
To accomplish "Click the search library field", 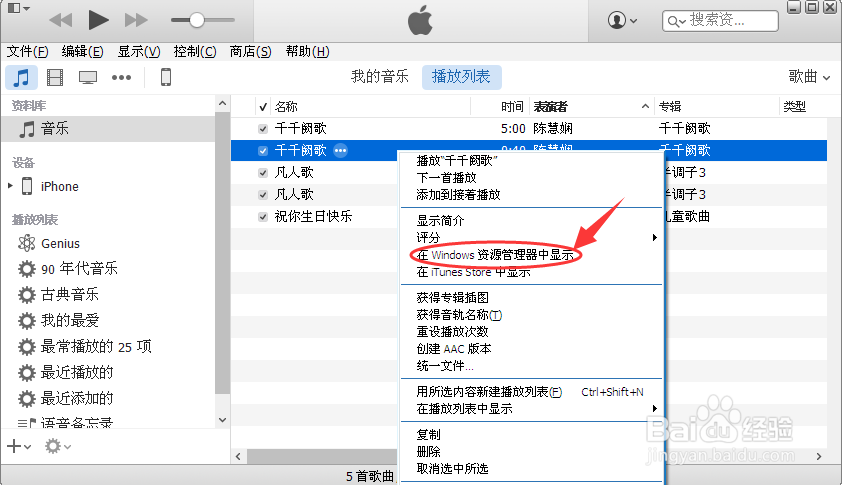I will [720, 20].
